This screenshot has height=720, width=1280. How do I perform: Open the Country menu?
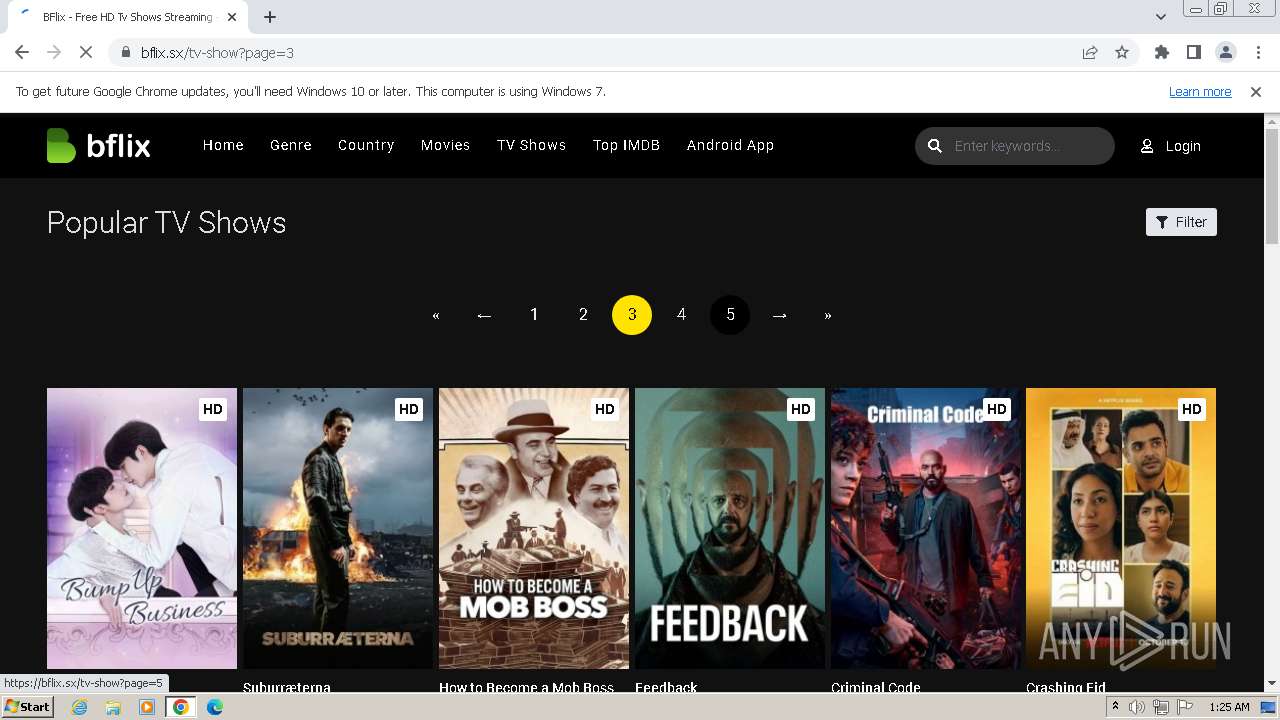click(366, 145)
